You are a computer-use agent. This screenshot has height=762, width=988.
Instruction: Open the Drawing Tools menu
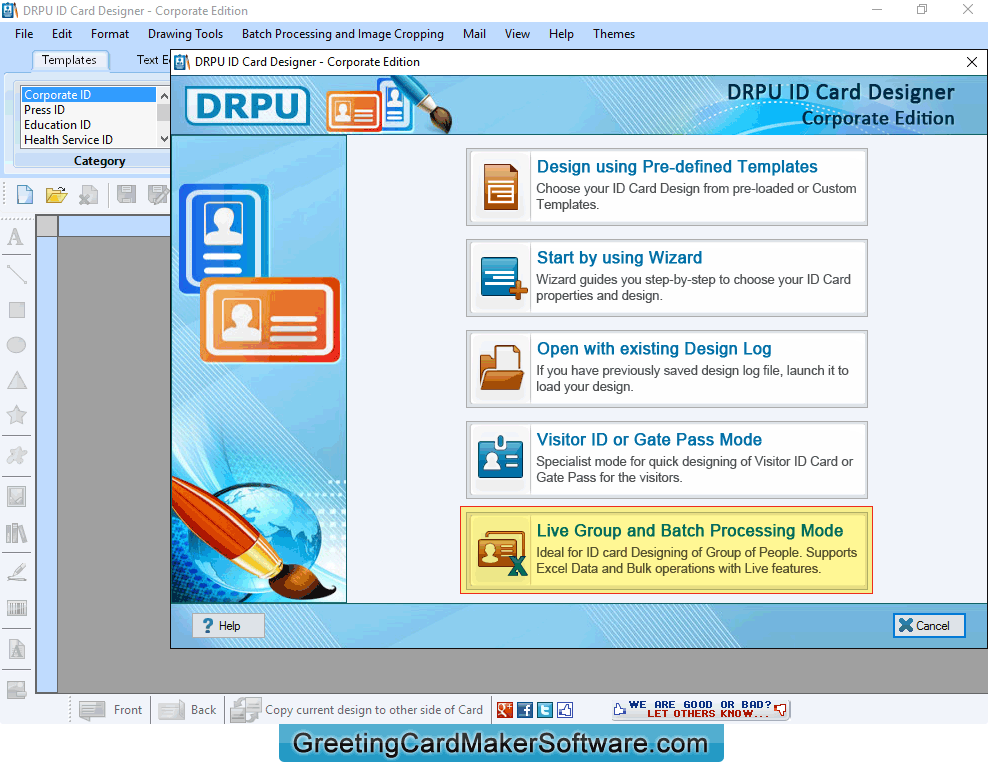(x=185, y=34)
